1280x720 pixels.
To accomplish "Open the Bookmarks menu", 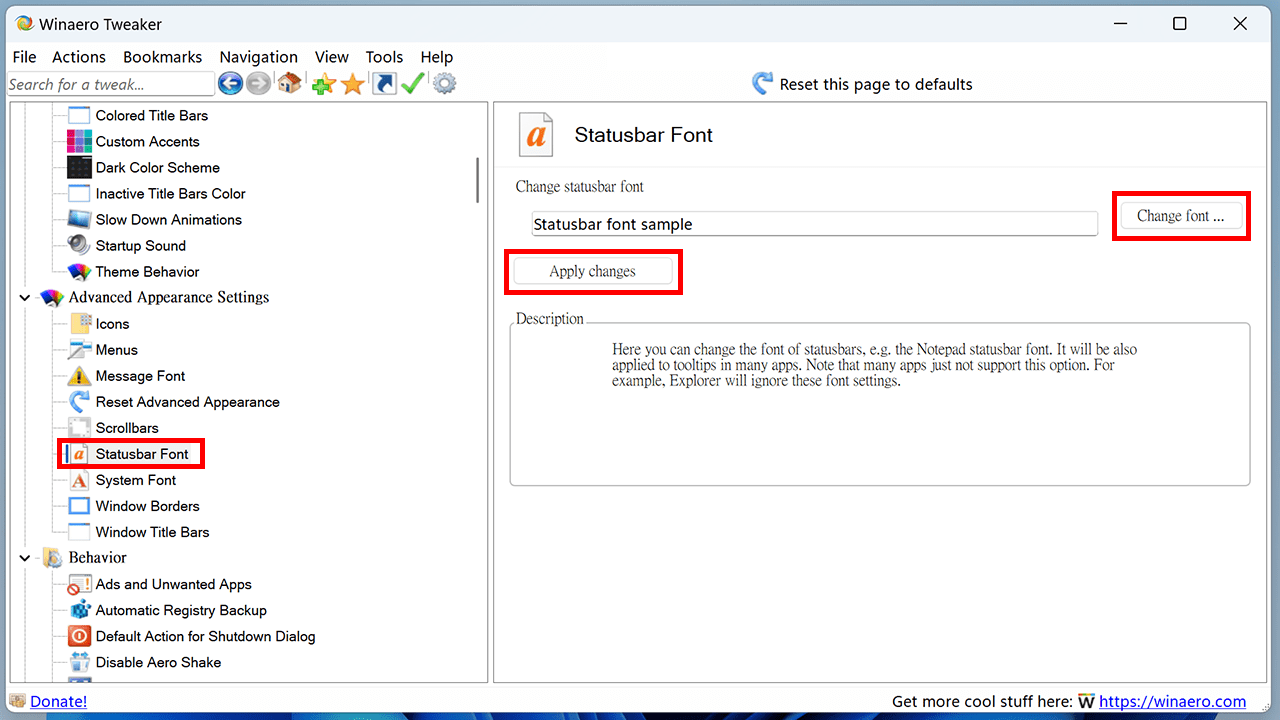I will (162, 57).
